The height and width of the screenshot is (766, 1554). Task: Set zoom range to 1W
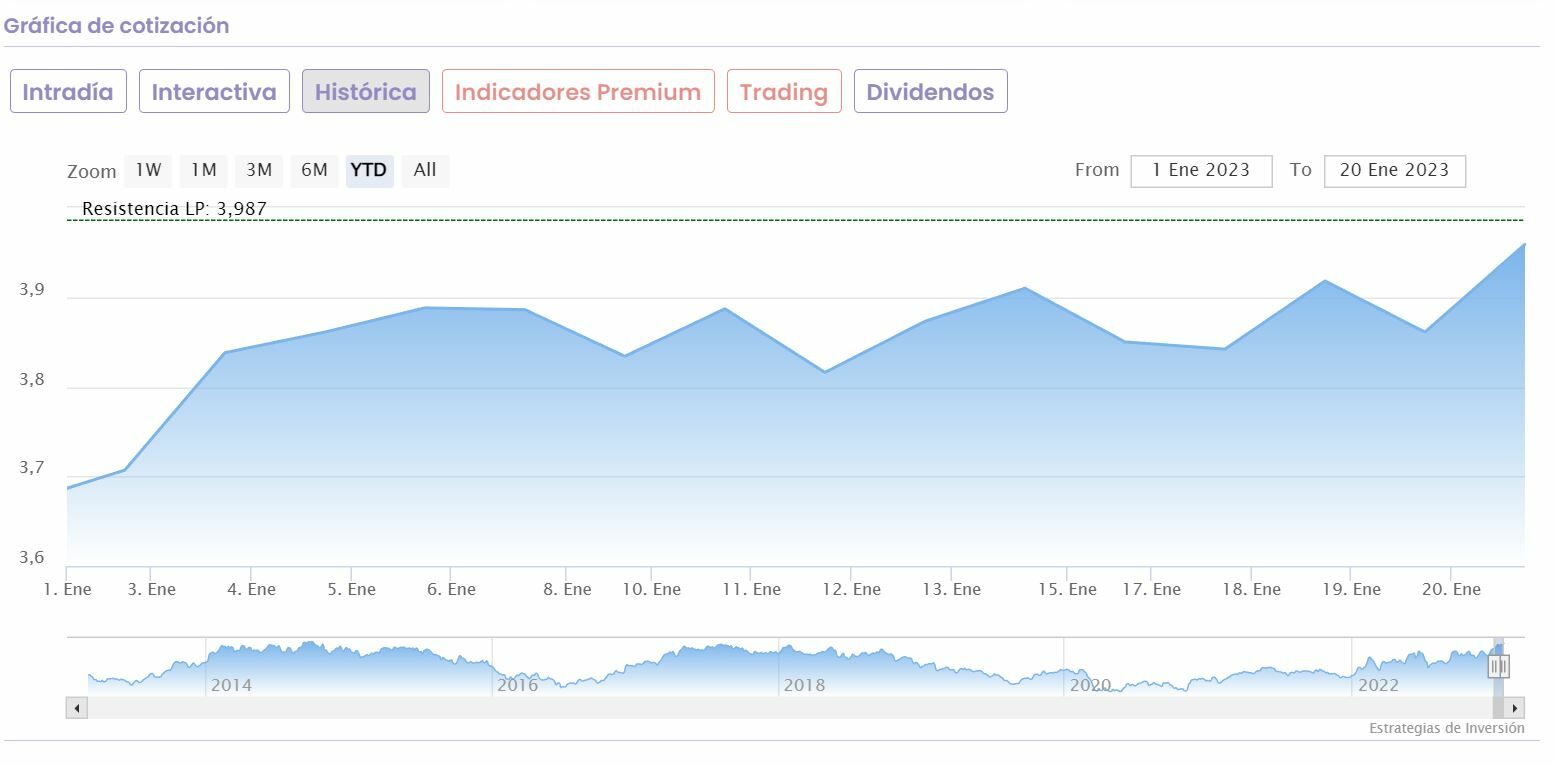click(x=148, y=171)
